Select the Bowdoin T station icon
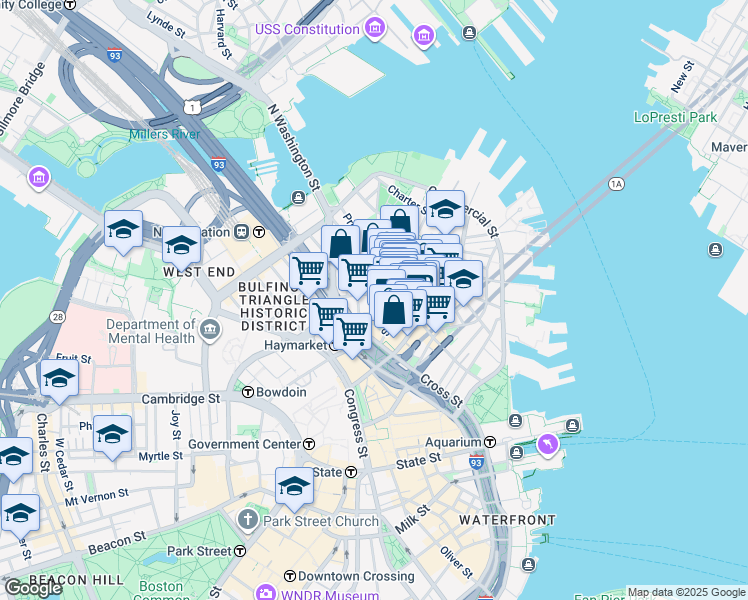The height and width of the screenshot is (600, 748). pyautogui.click(x=248, y=392)
